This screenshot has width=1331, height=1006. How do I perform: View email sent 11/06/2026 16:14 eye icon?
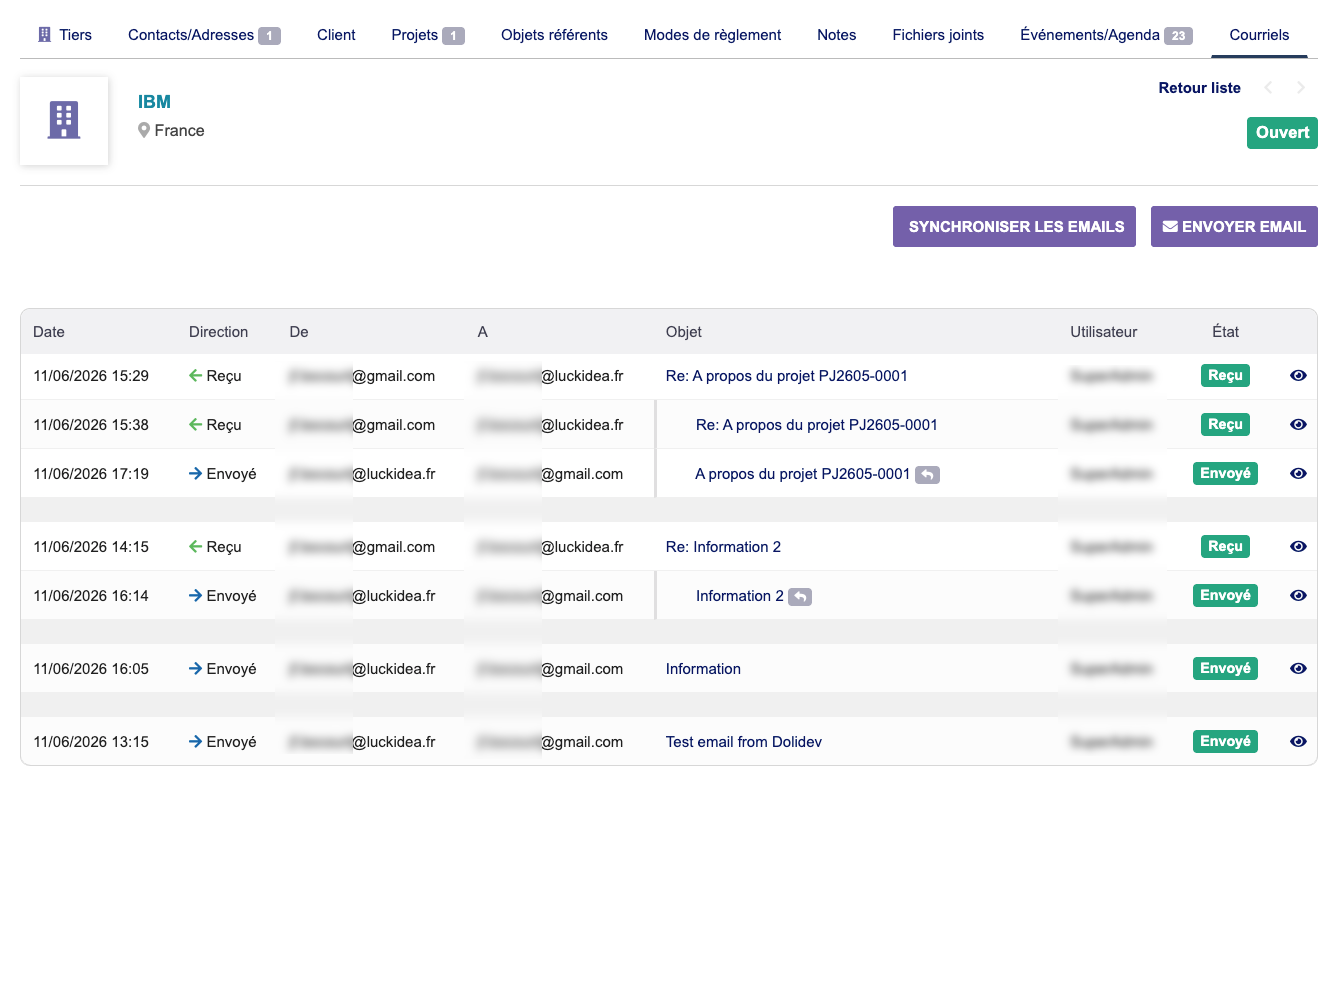pyautogui.click(x=1298, y=596)
